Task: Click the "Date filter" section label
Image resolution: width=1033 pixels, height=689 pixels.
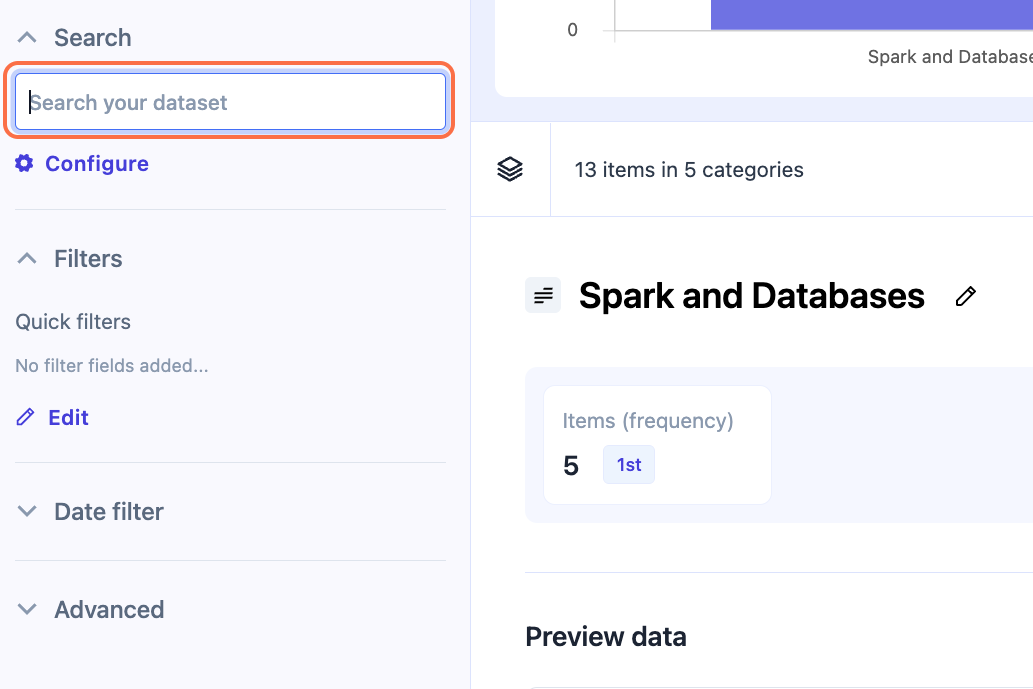Action: point(109,512)
